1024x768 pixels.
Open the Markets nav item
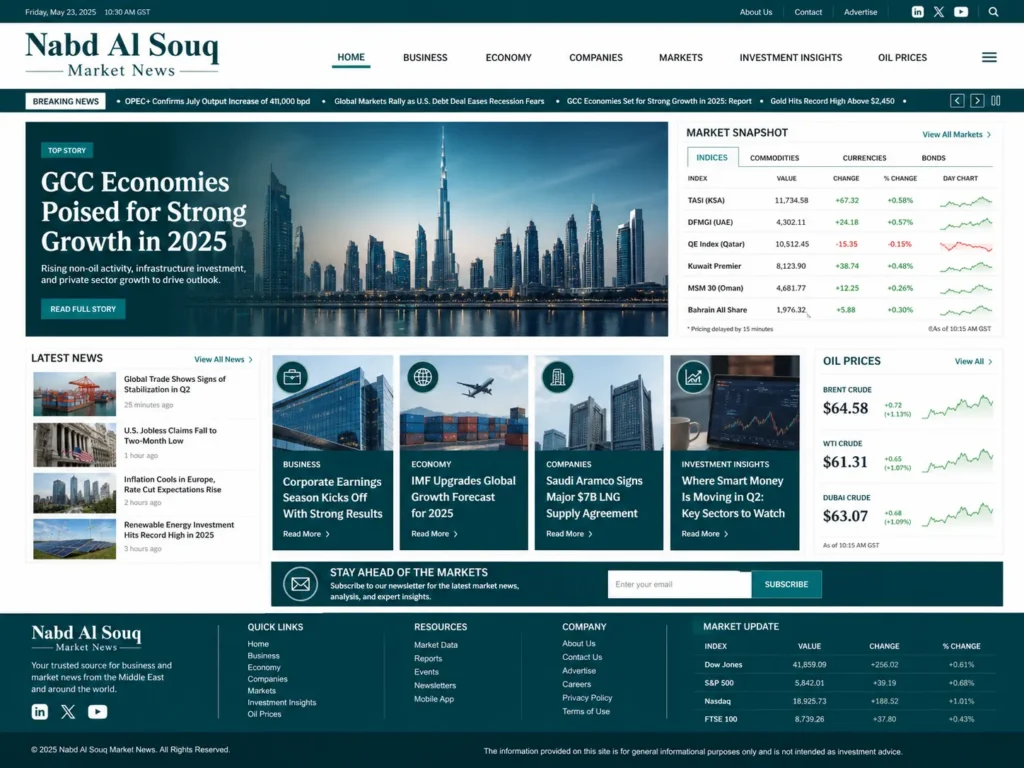click(x=681, y=57)
